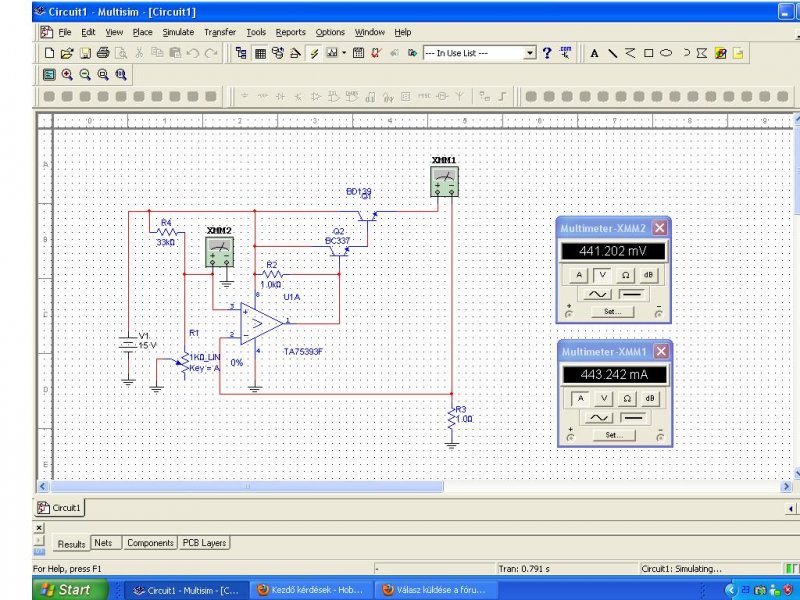Image resolution: width=800 pixels, height=600 pixels.
Task: Open the Simulate menu
Action: tap(178, 32)
